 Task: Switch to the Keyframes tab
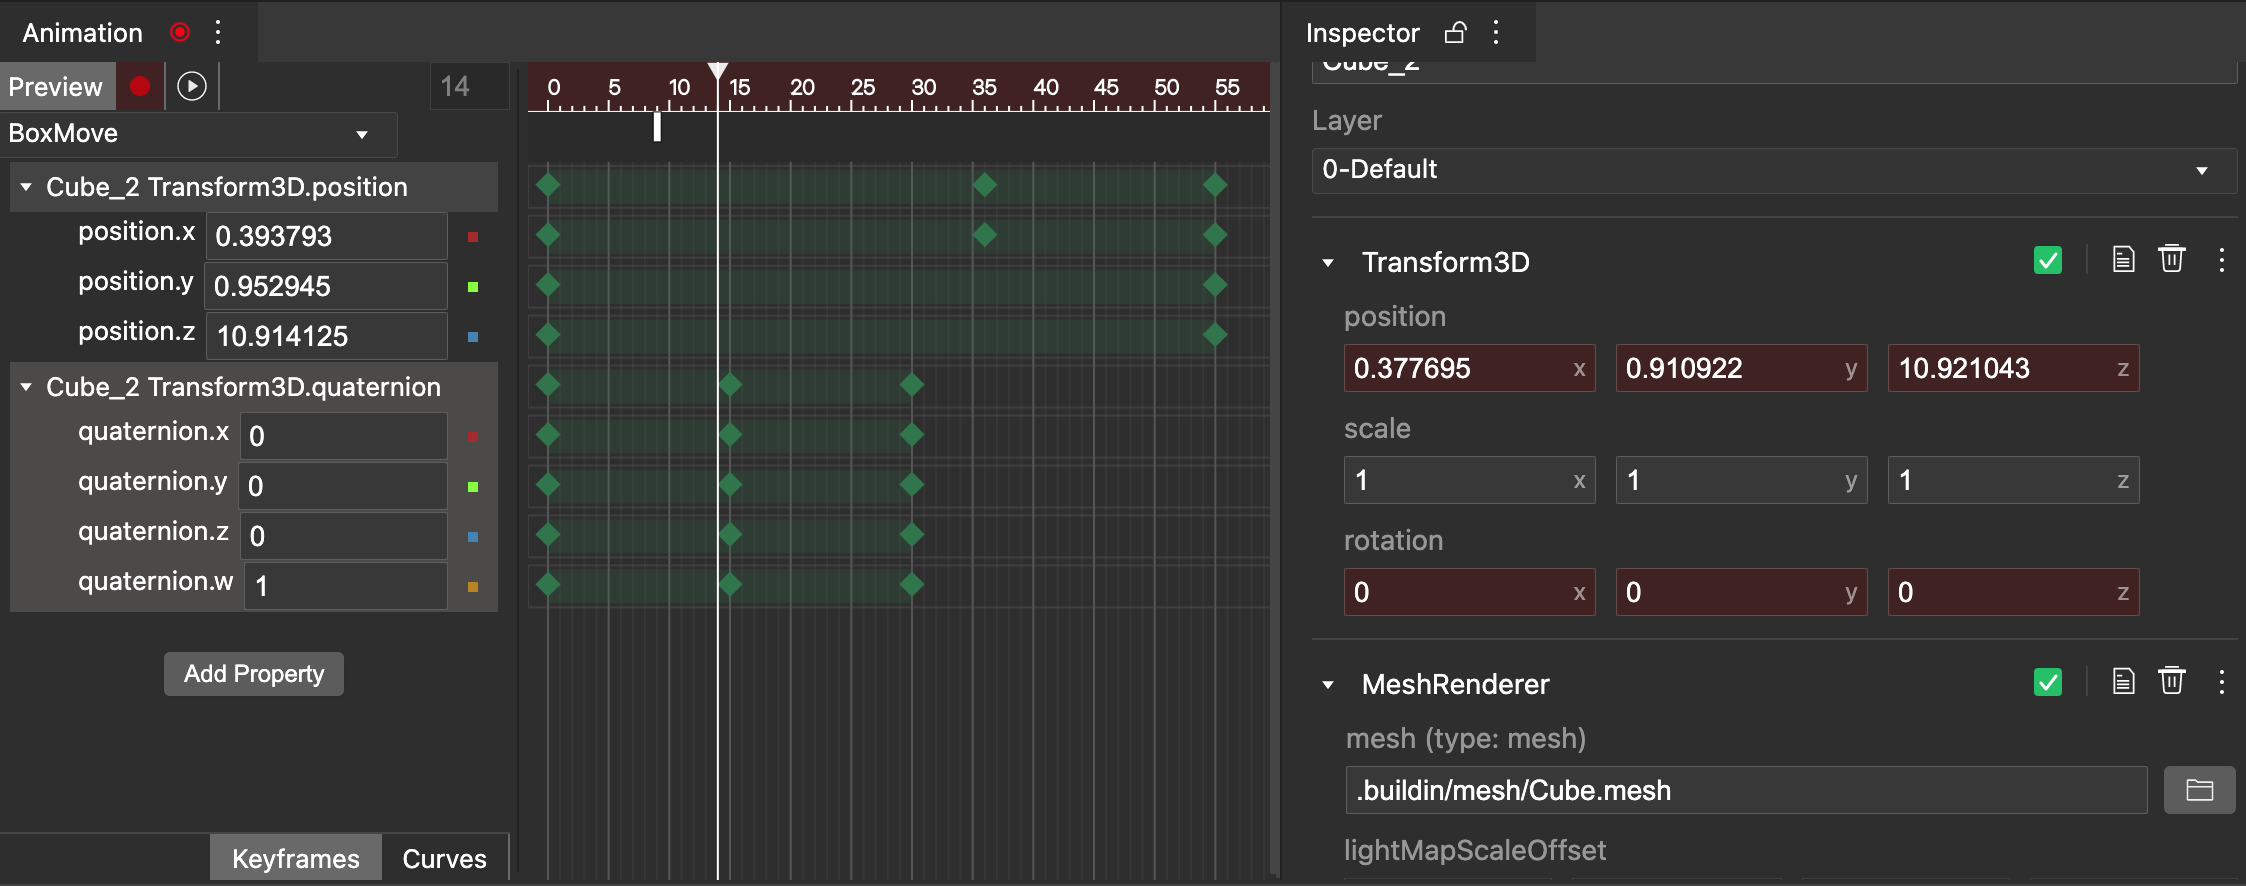tap(296, 858)
